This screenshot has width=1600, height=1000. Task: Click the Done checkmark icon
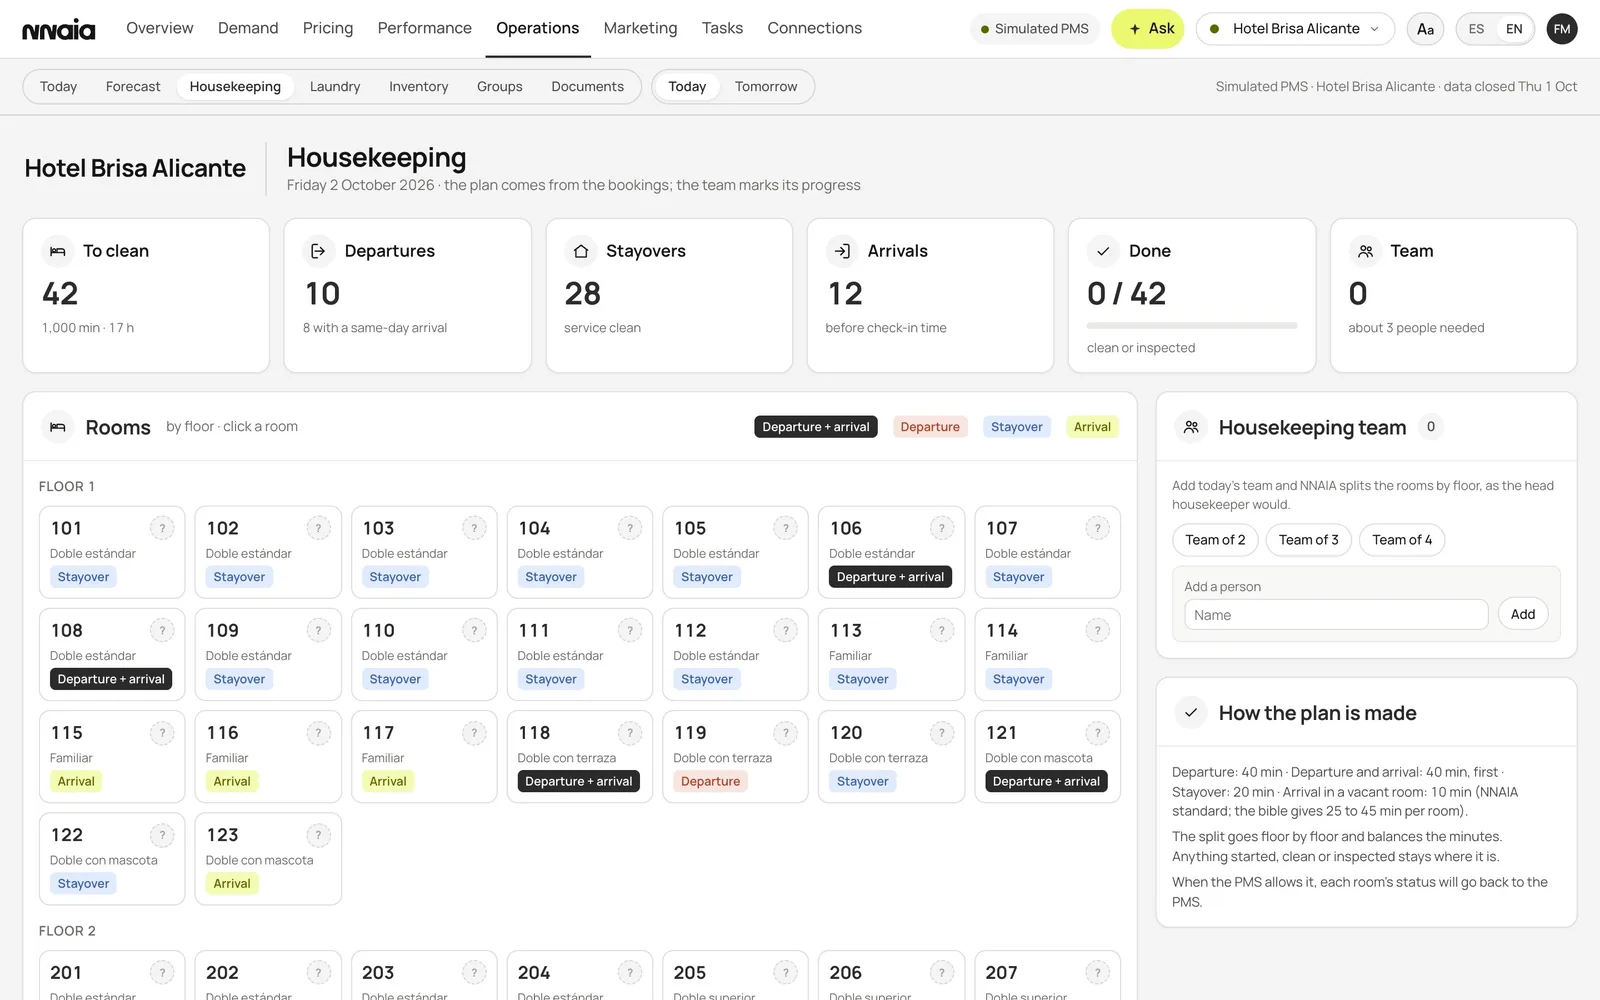pyautogui.click(x=1103, y=251)
